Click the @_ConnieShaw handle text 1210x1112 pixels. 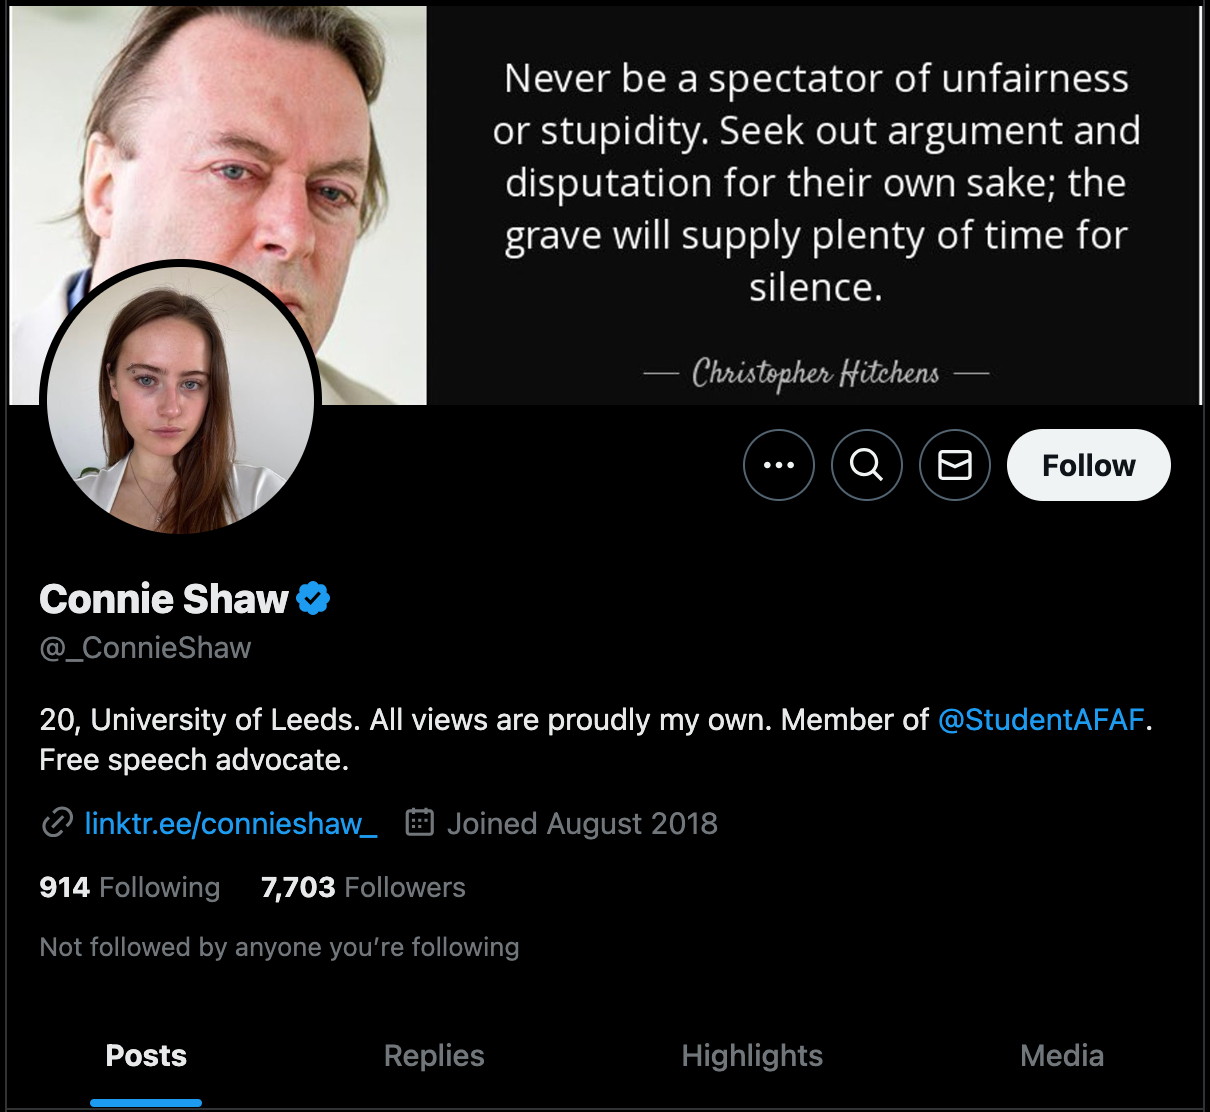point(145,648)
